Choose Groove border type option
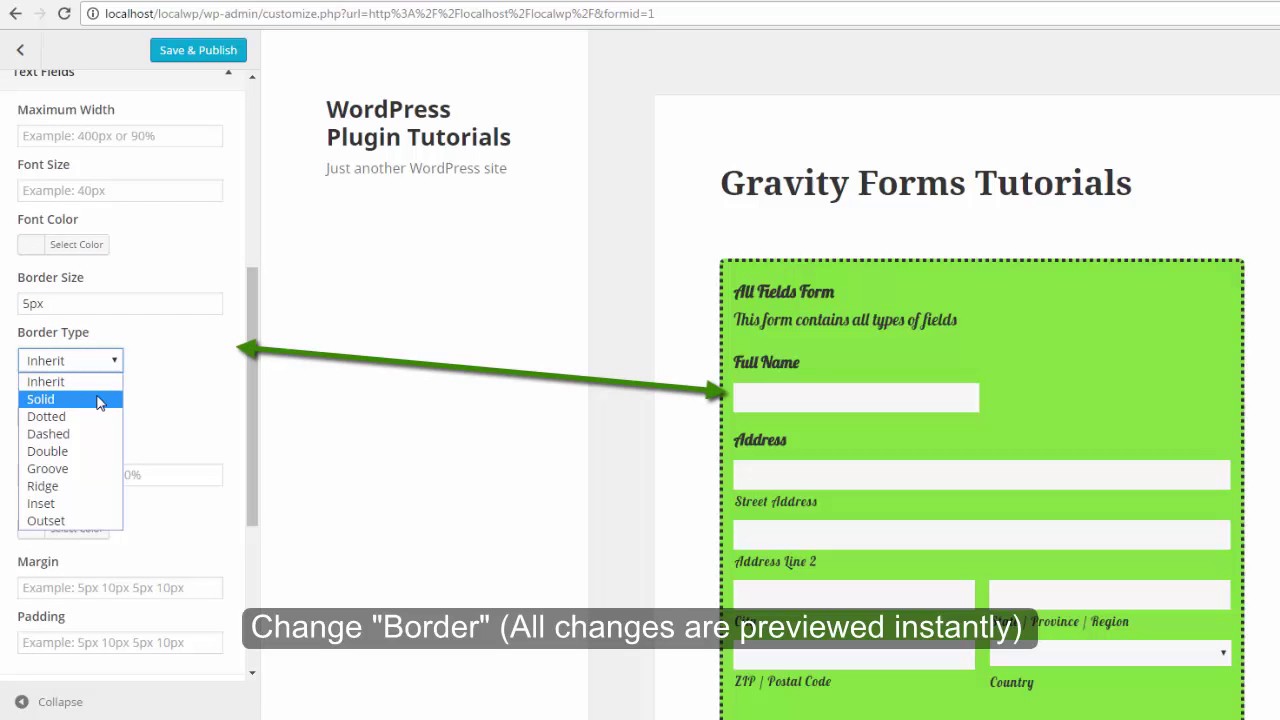 (70, 468)
